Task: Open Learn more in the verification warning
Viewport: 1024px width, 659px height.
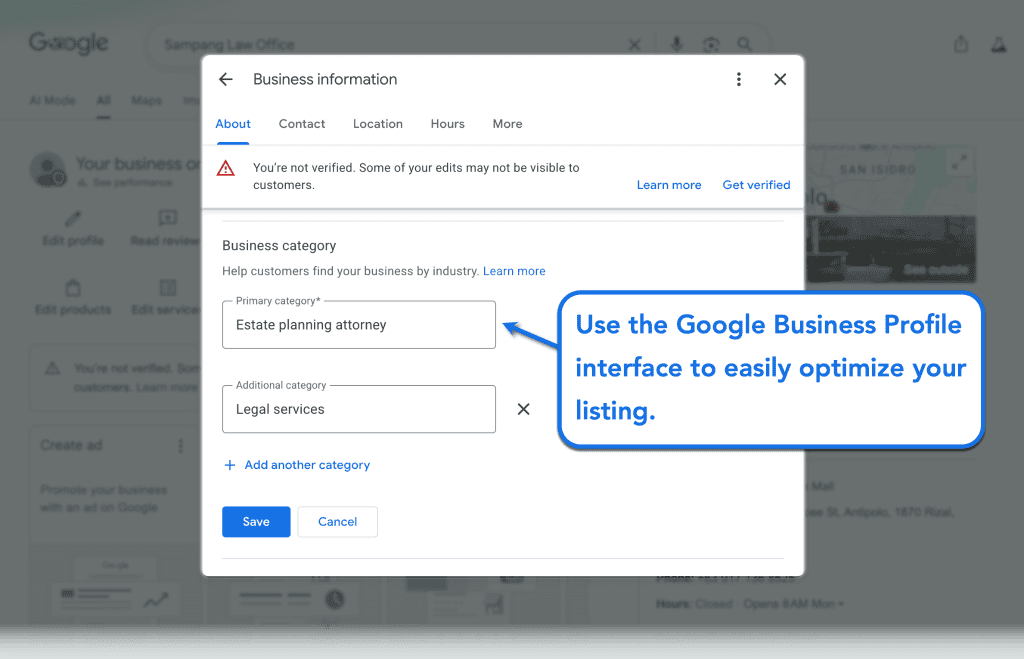Action: click(x=669, y=185)
